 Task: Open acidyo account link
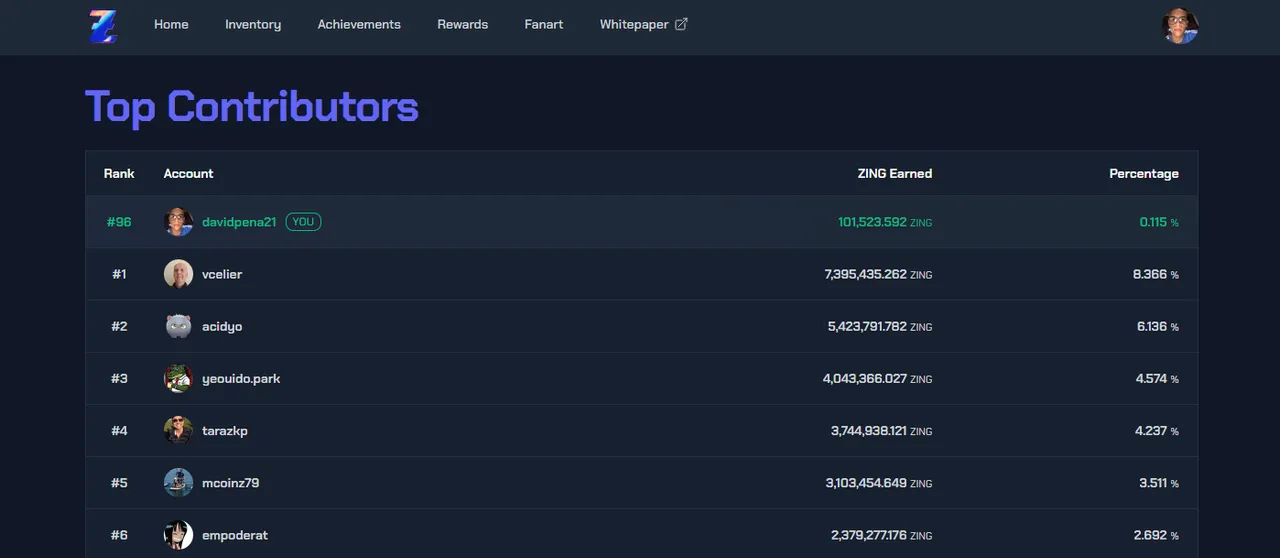point(222,326)
